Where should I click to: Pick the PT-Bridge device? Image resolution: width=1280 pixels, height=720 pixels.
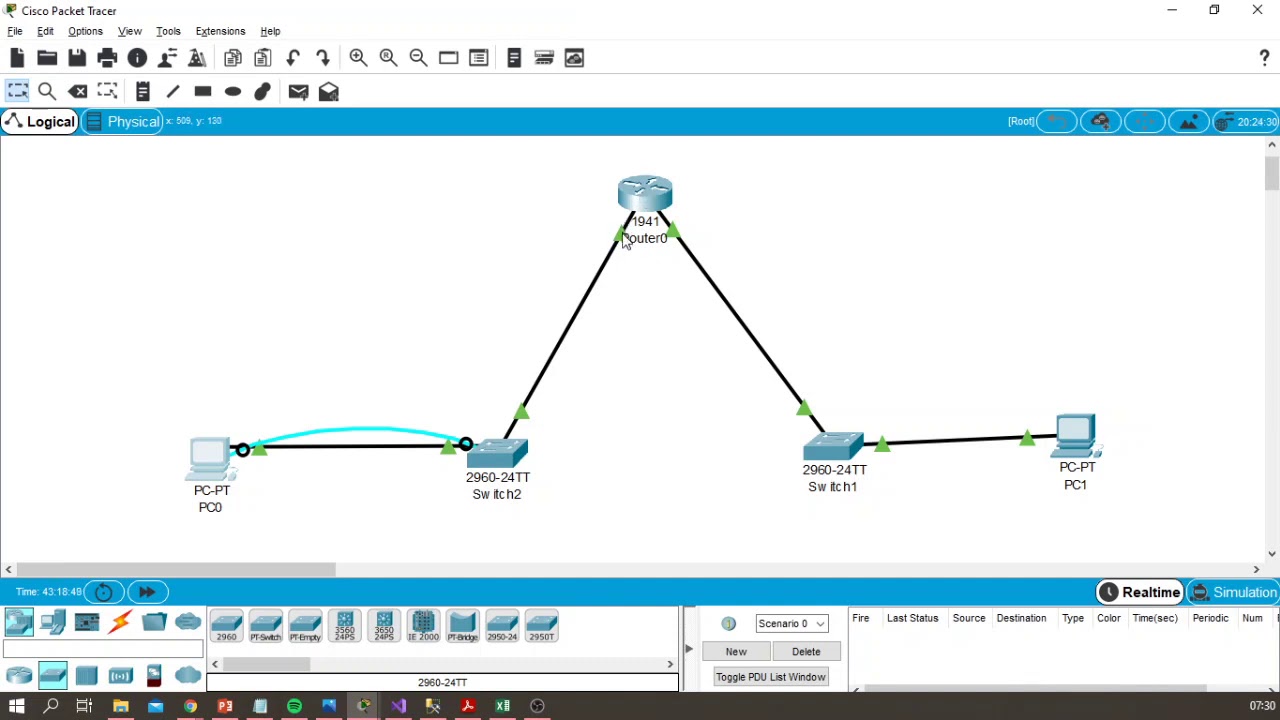pyautogui.click(x=462, y=625)
